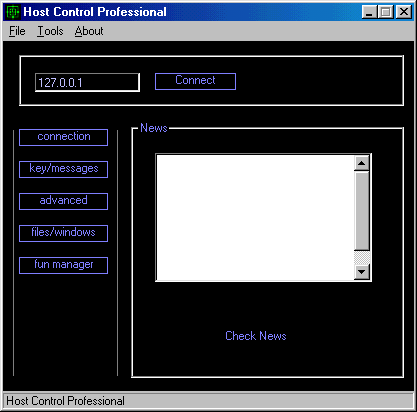Click inside the News text box
This screenshot has width=417, height=412.
pos(255,218)
